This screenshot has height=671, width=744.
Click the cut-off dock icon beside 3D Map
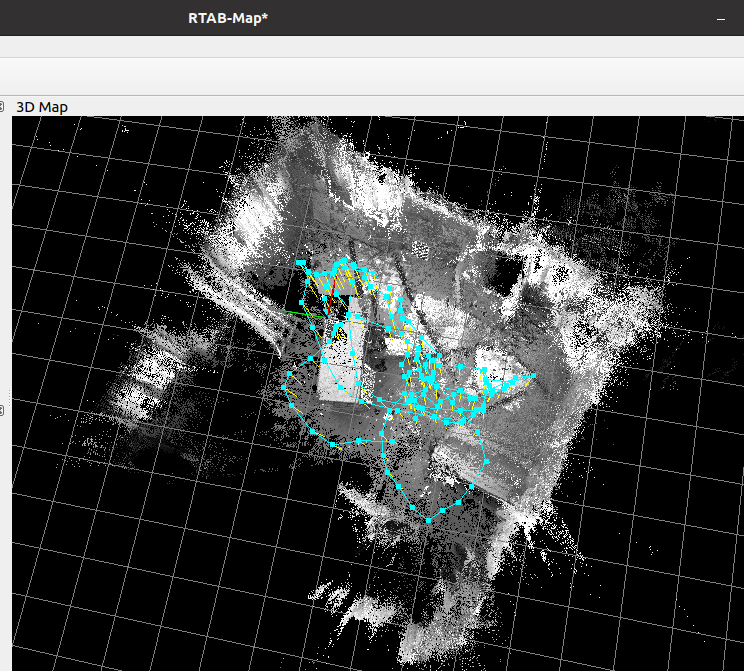pyautogui.click(x=3, y=106)
